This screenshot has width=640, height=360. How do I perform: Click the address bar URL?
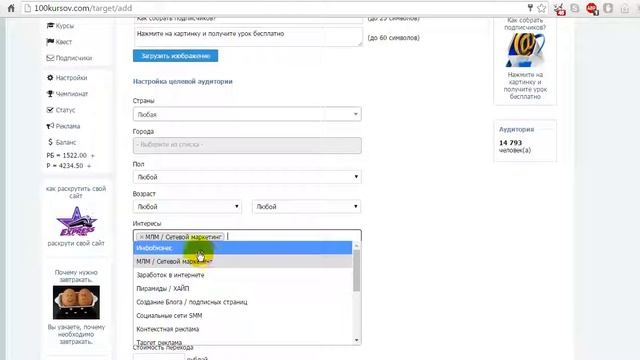click(83, 8)
